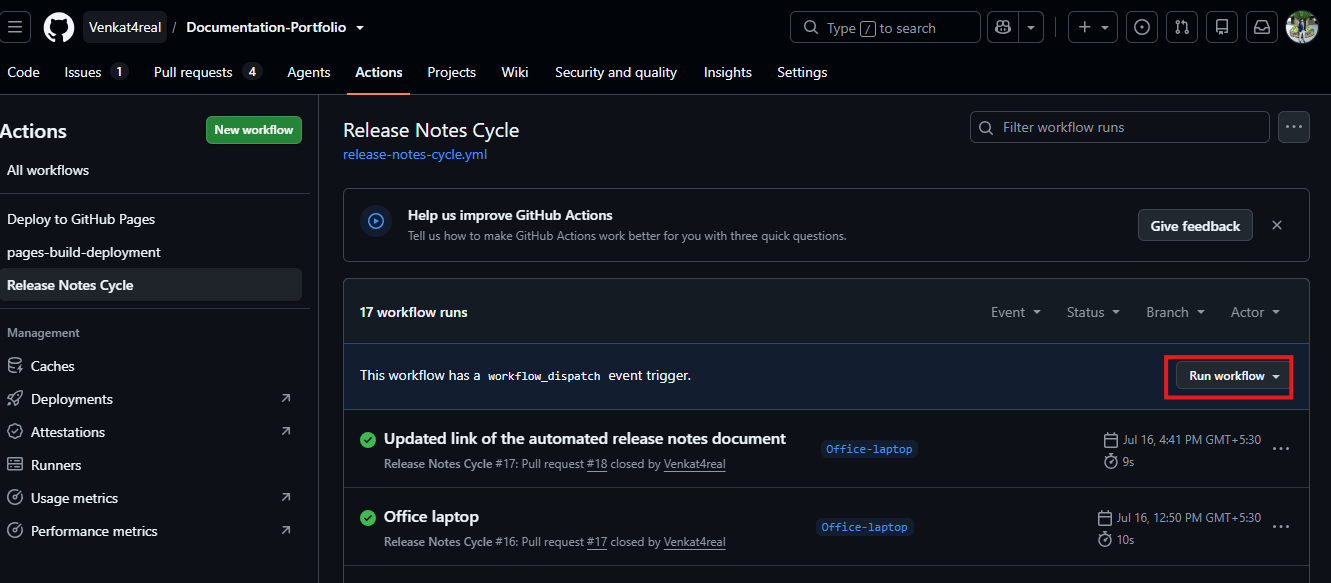1331x583 pixels.
Task: Switch to the Code tab
Action: (x=23, y=72)
